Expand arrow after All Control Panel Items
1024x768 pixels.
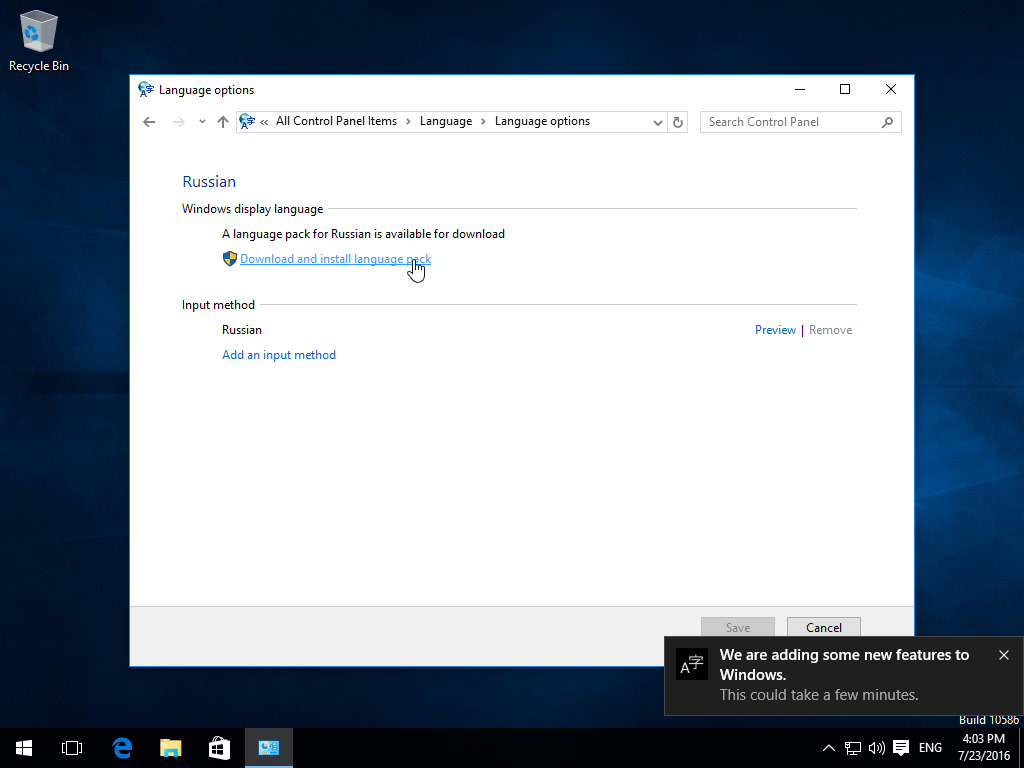point(408,121)
